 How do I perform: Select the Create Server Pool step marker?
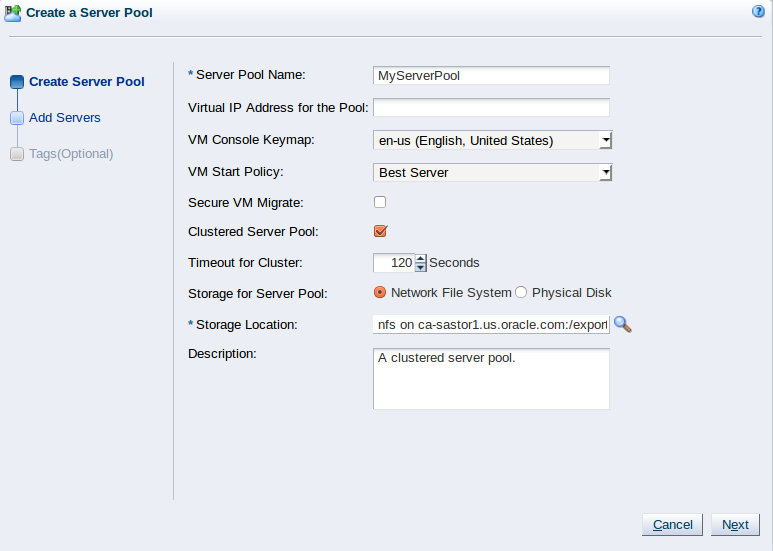[17, 82]
